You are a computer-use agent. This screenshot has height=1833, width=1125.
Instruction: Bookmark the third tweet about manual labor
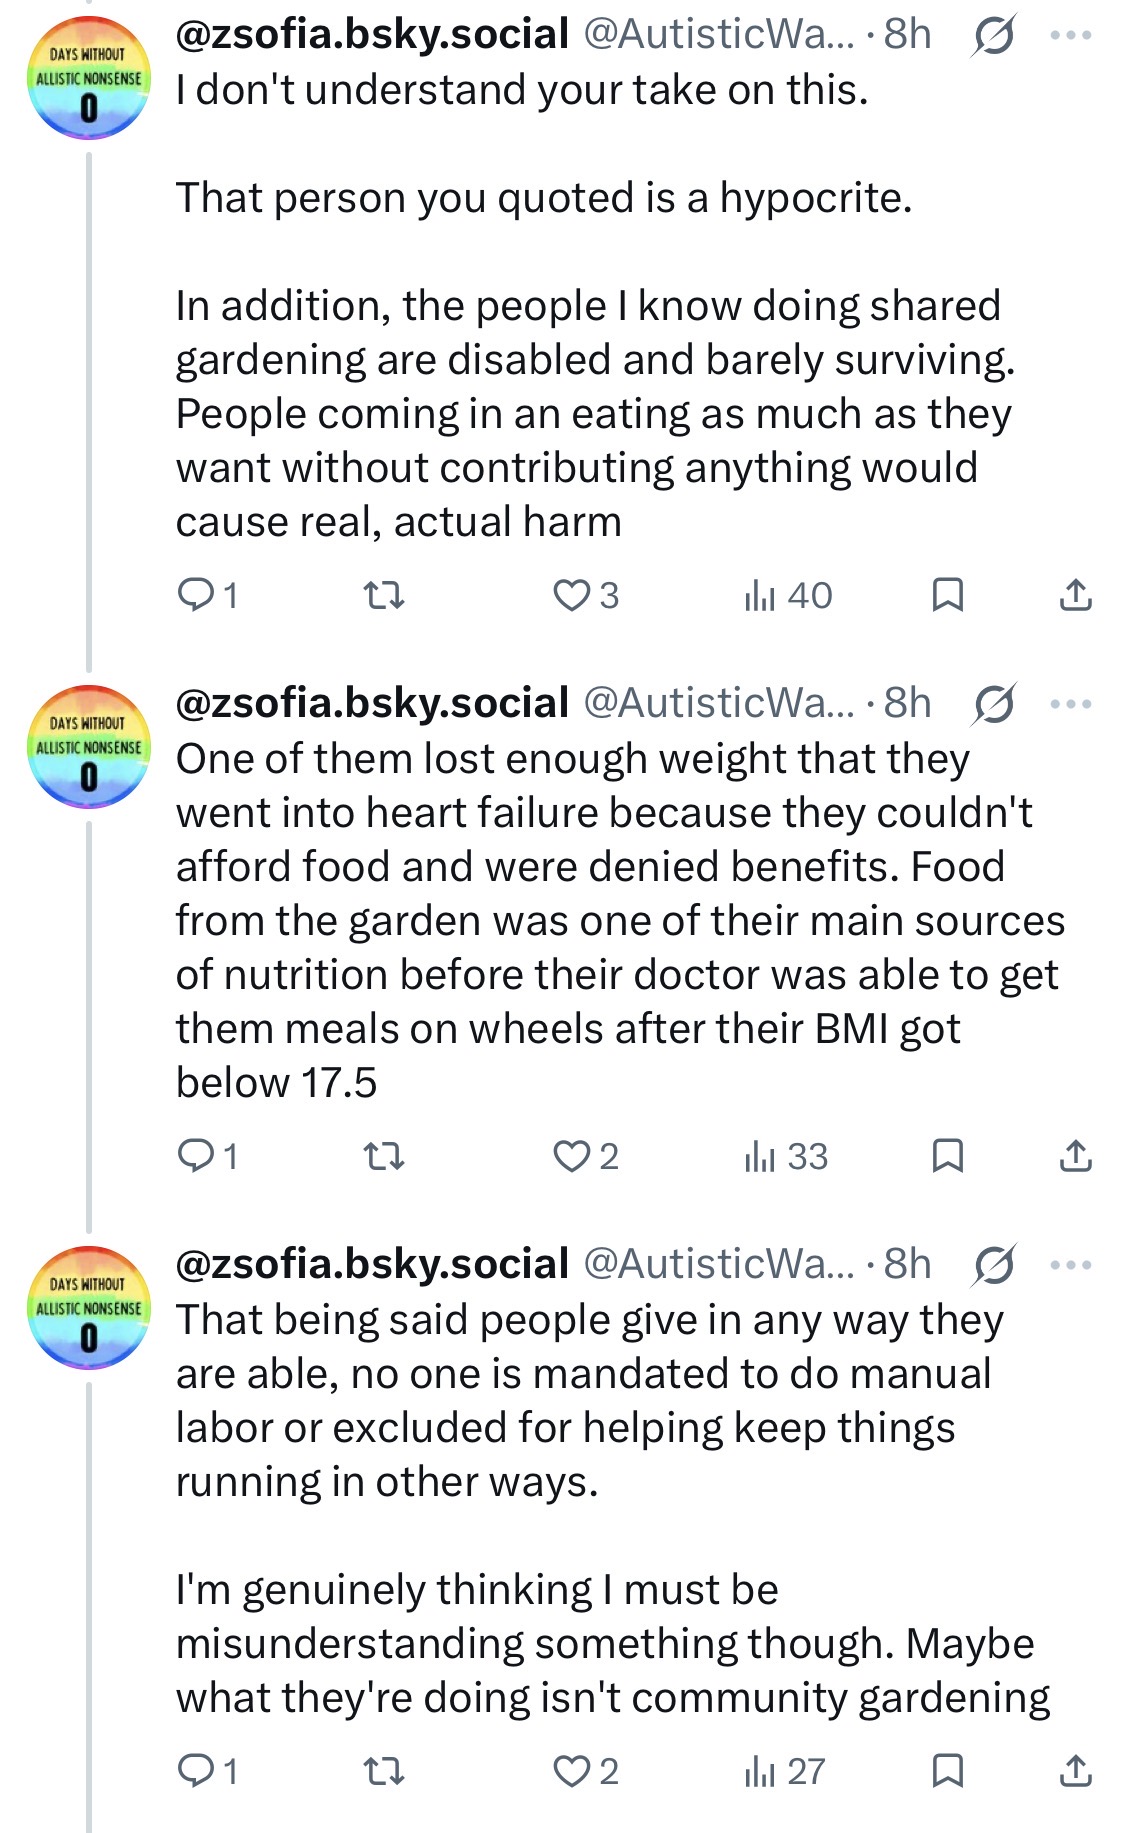(x=947, y=1771)
